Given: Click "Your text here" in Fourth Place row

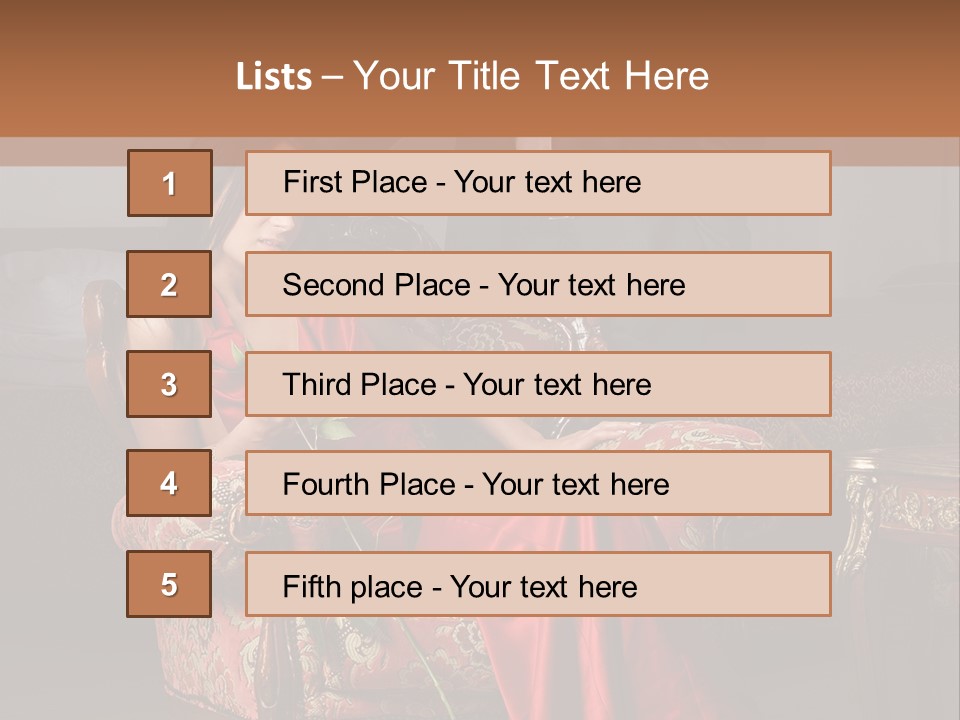Looking at the screenshot, I should pos(575,485).
